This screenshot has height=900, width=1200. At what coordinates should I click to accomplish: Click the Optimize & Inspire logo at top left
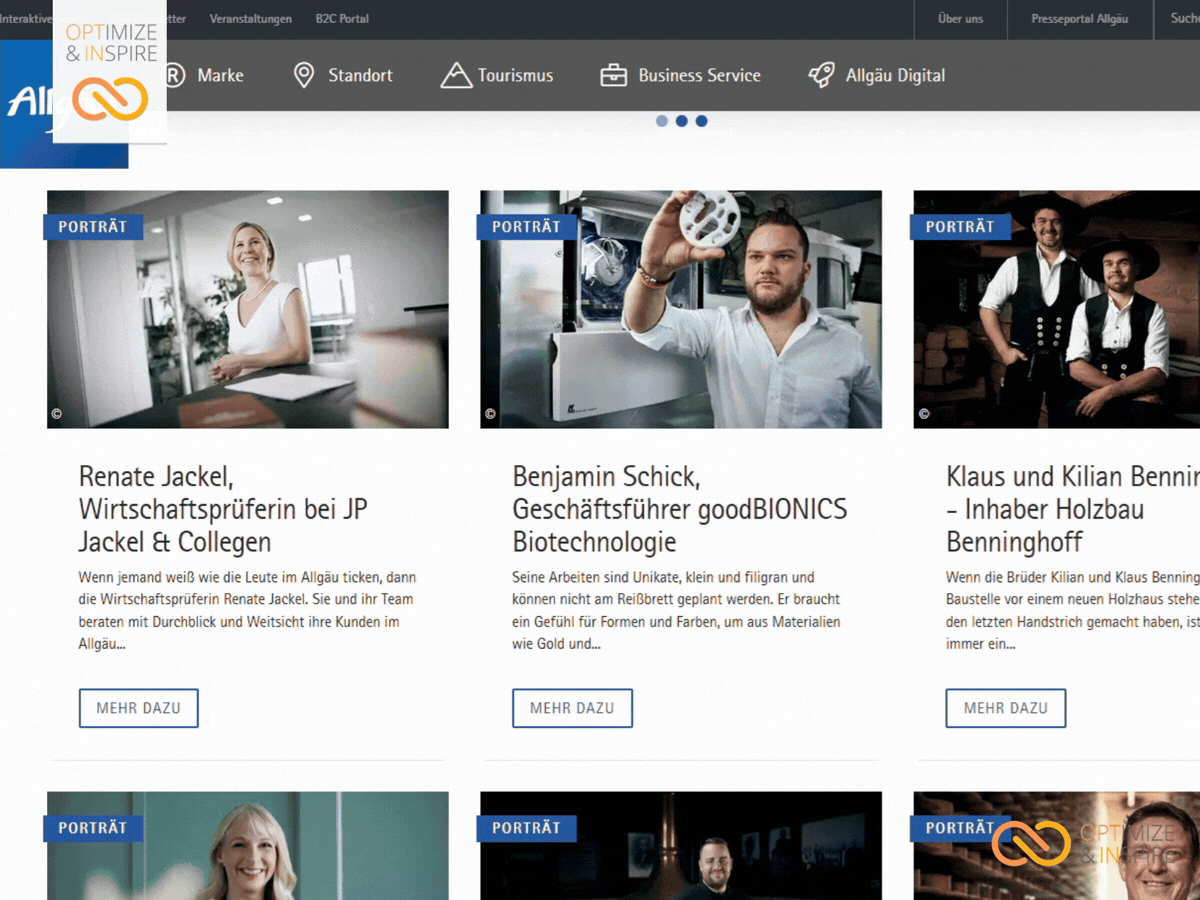coord(110,72)
